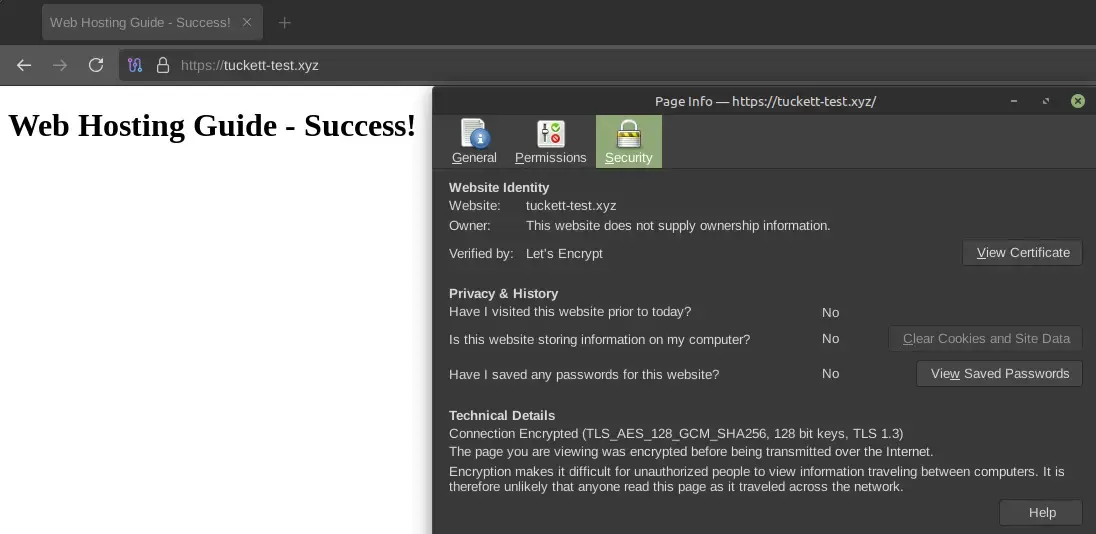Click the page heading Web Hosting Guide - Success!
This screenshot has height=534, width=1096.
point(212,126)
